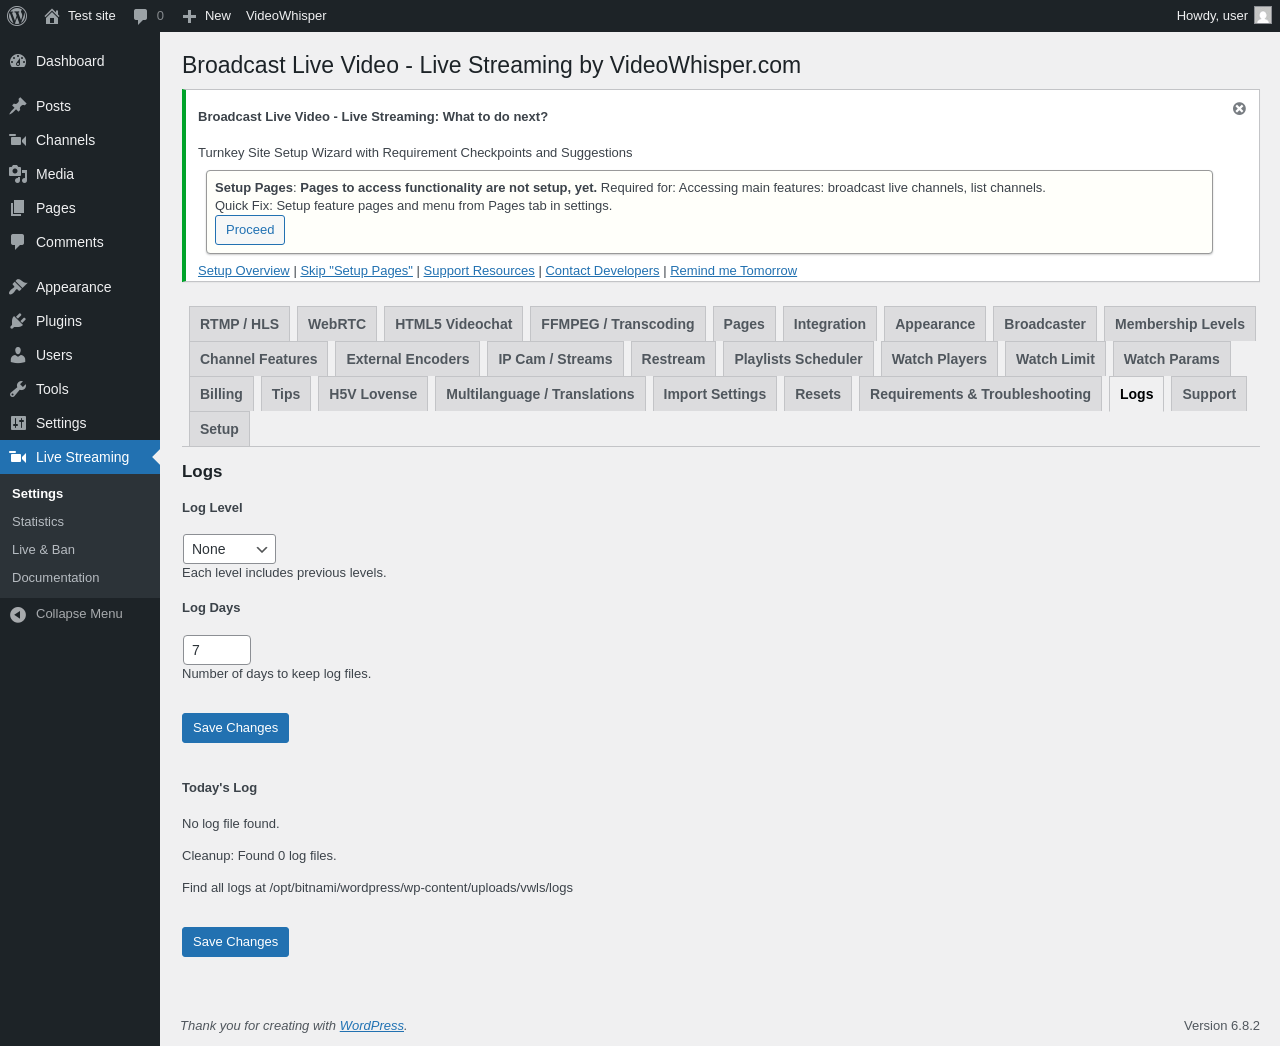
Task: Open the Support Resources link
Action: (x=479, y=271)
